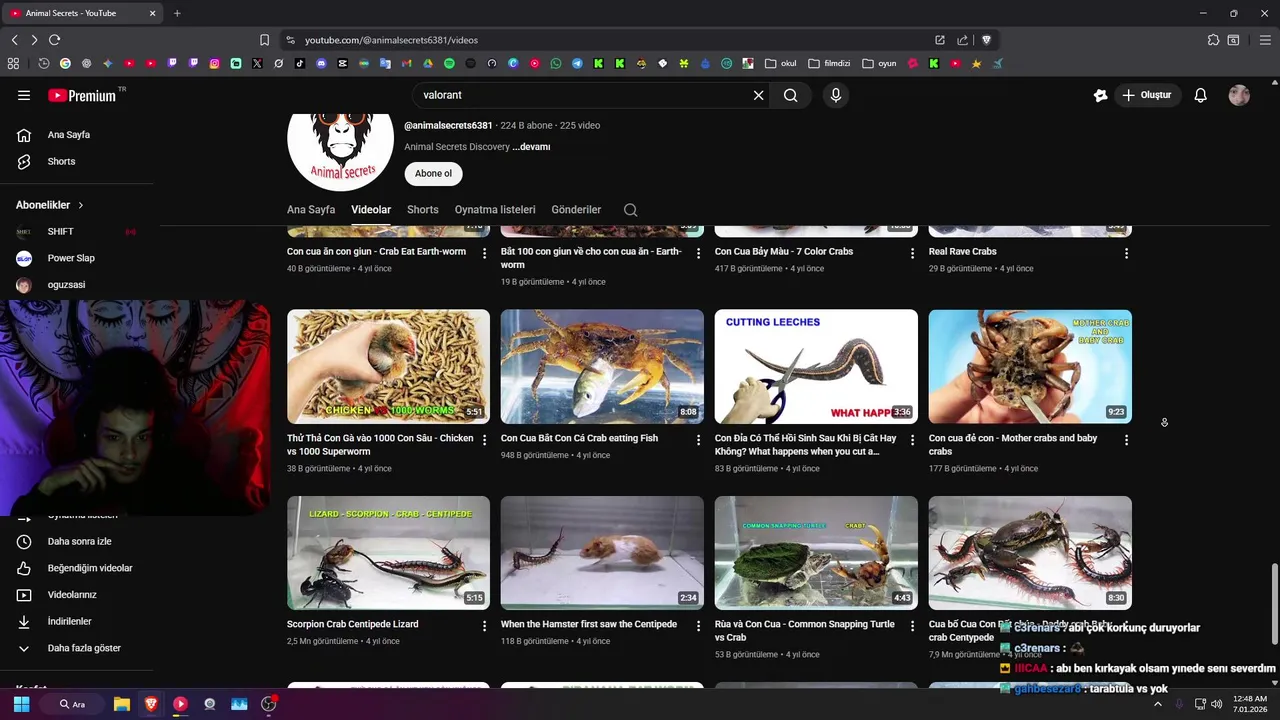Open Shorts from the left sidebar

(x=60, y=161)
